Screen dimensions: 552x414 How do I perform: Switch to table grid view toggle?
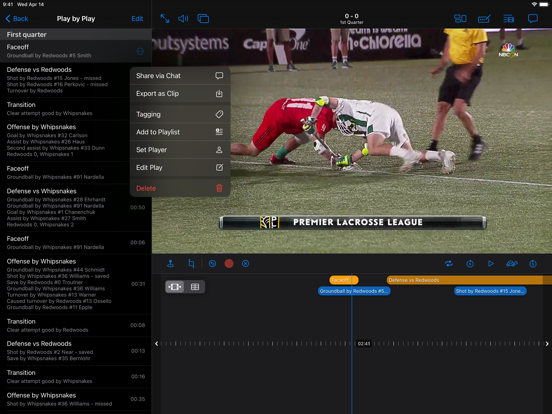[195, 287]
